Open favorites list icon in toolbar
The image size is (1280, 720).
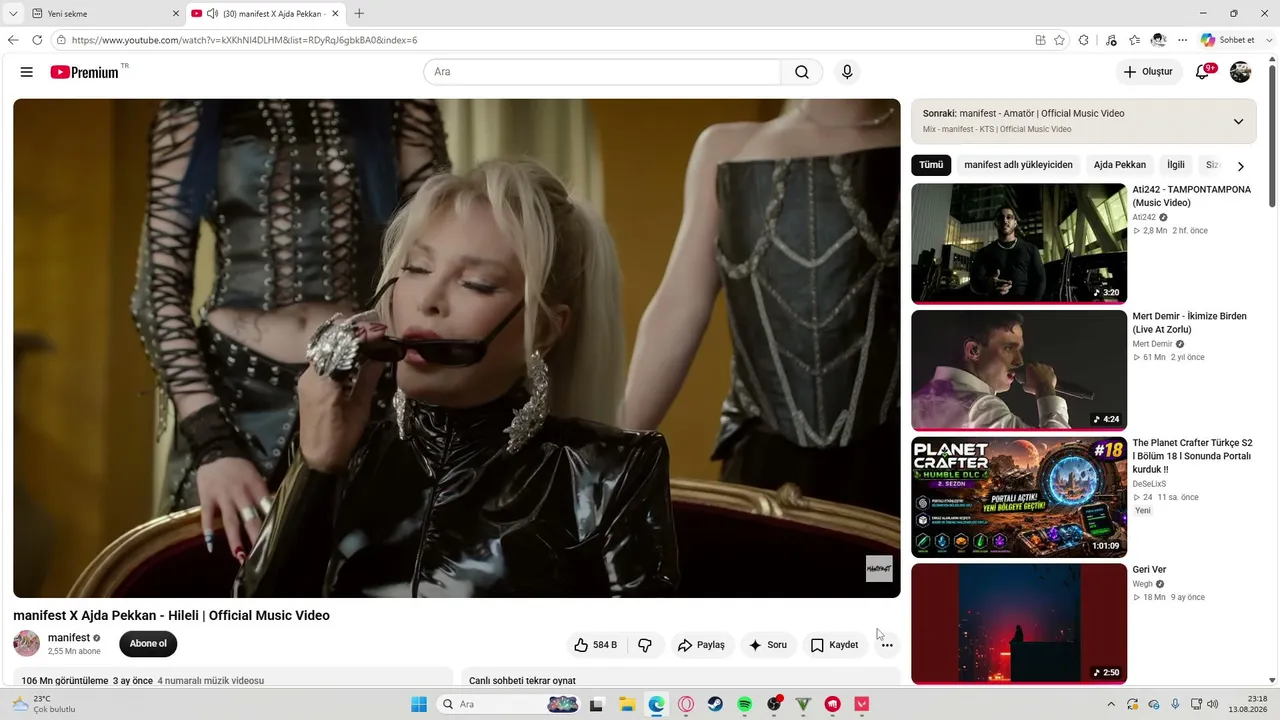point(1135,40)
